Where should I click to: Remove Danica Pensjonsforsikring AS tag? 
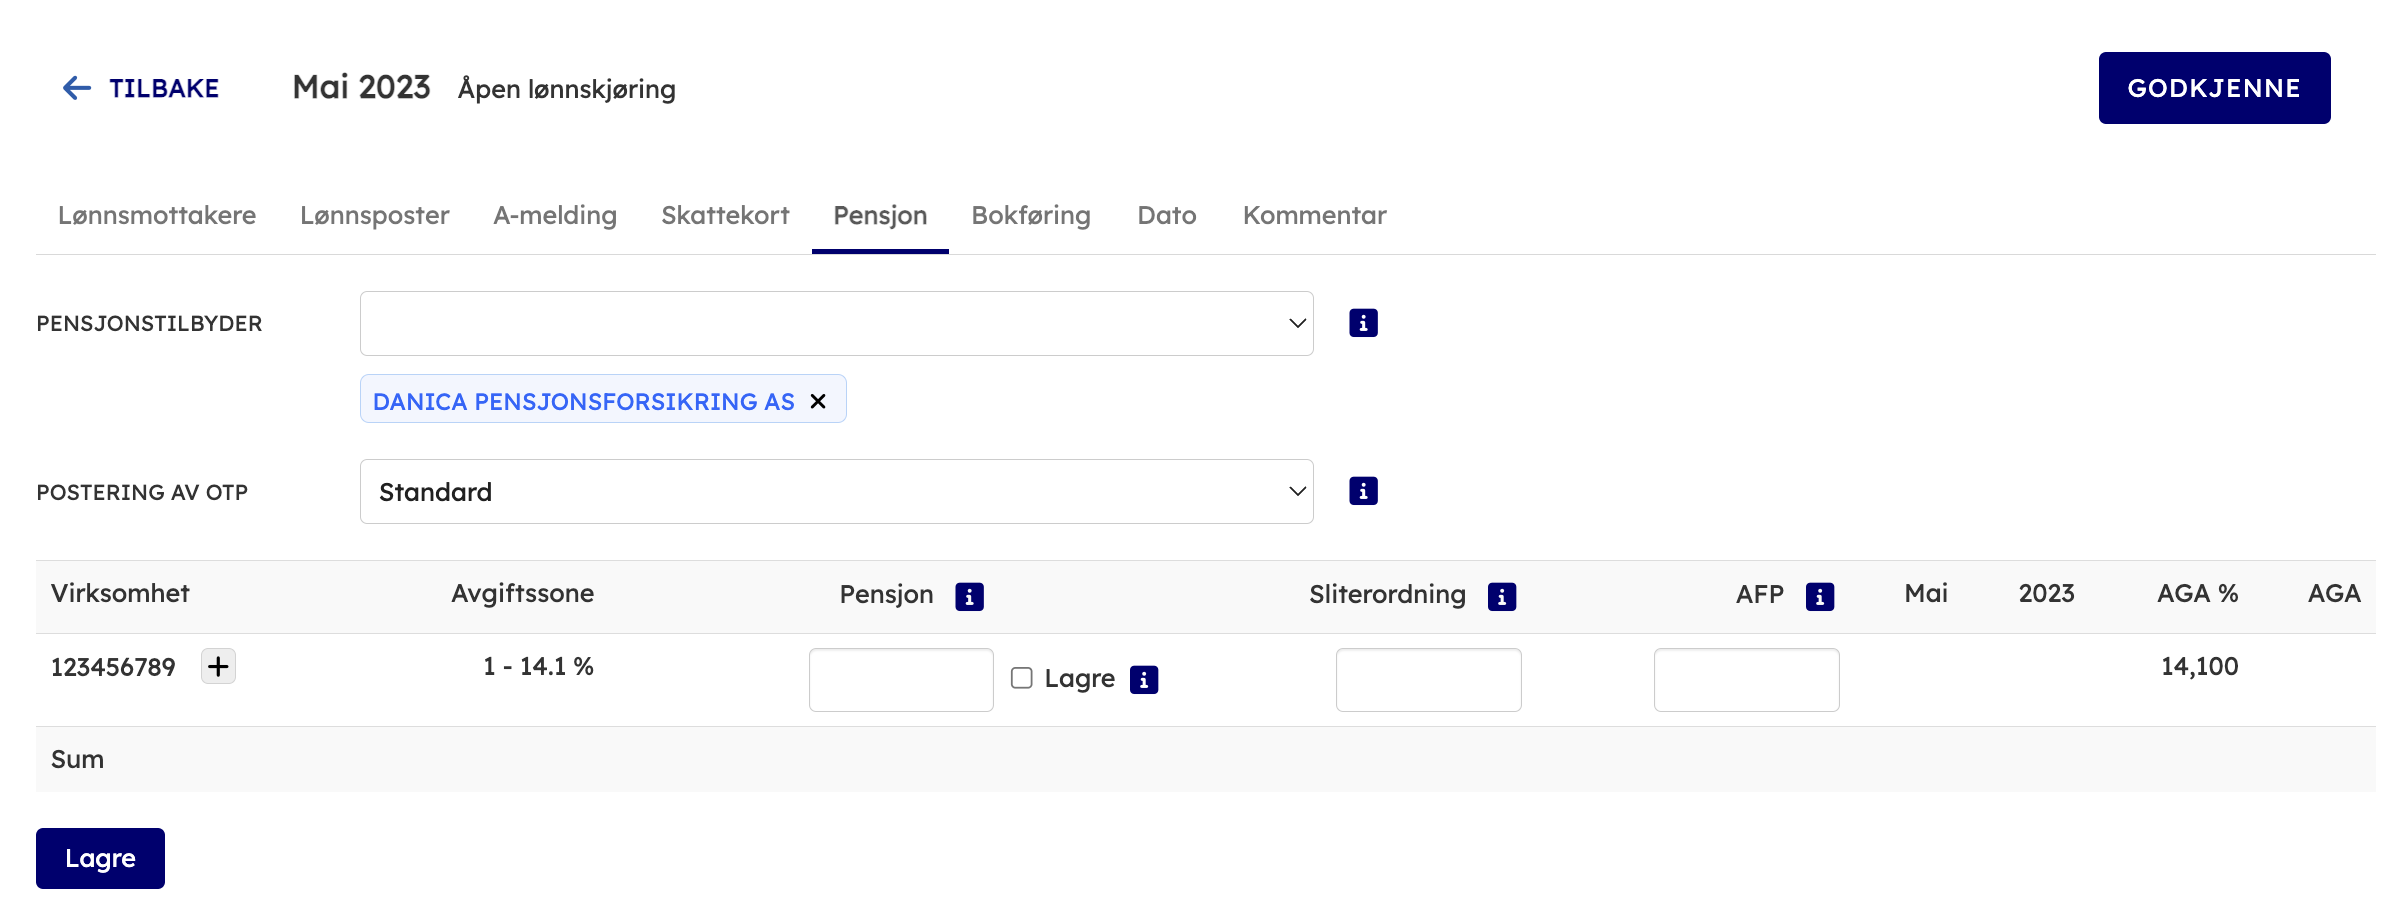tap(818, 401)
